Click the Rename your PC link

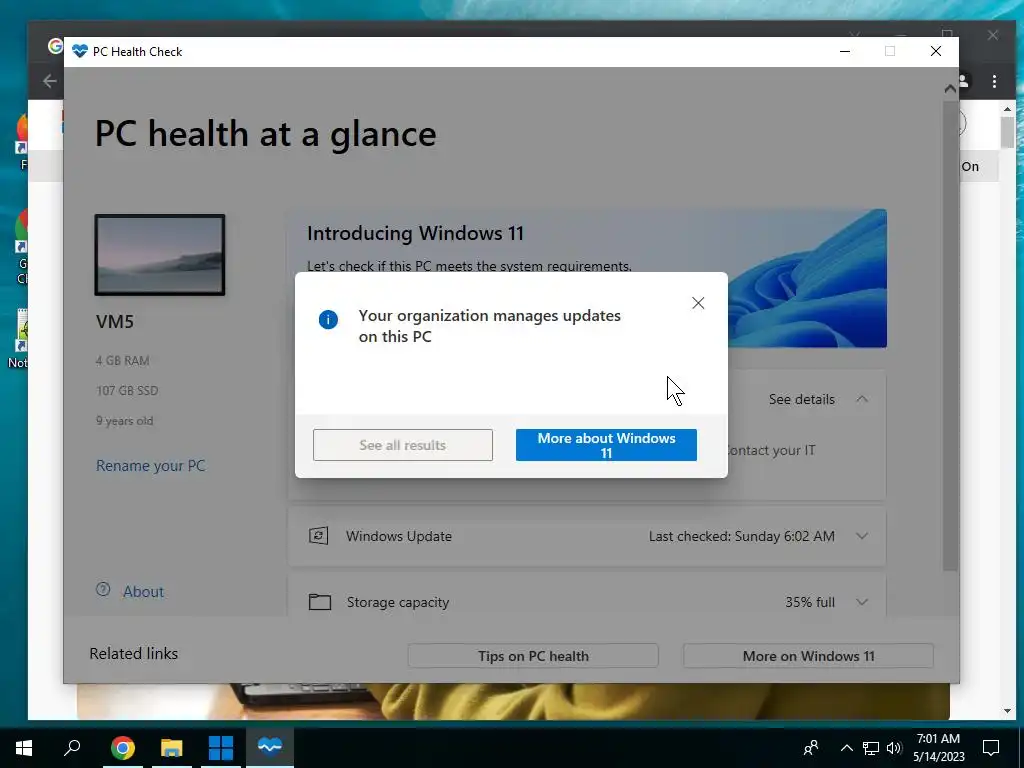pos(150,466)
